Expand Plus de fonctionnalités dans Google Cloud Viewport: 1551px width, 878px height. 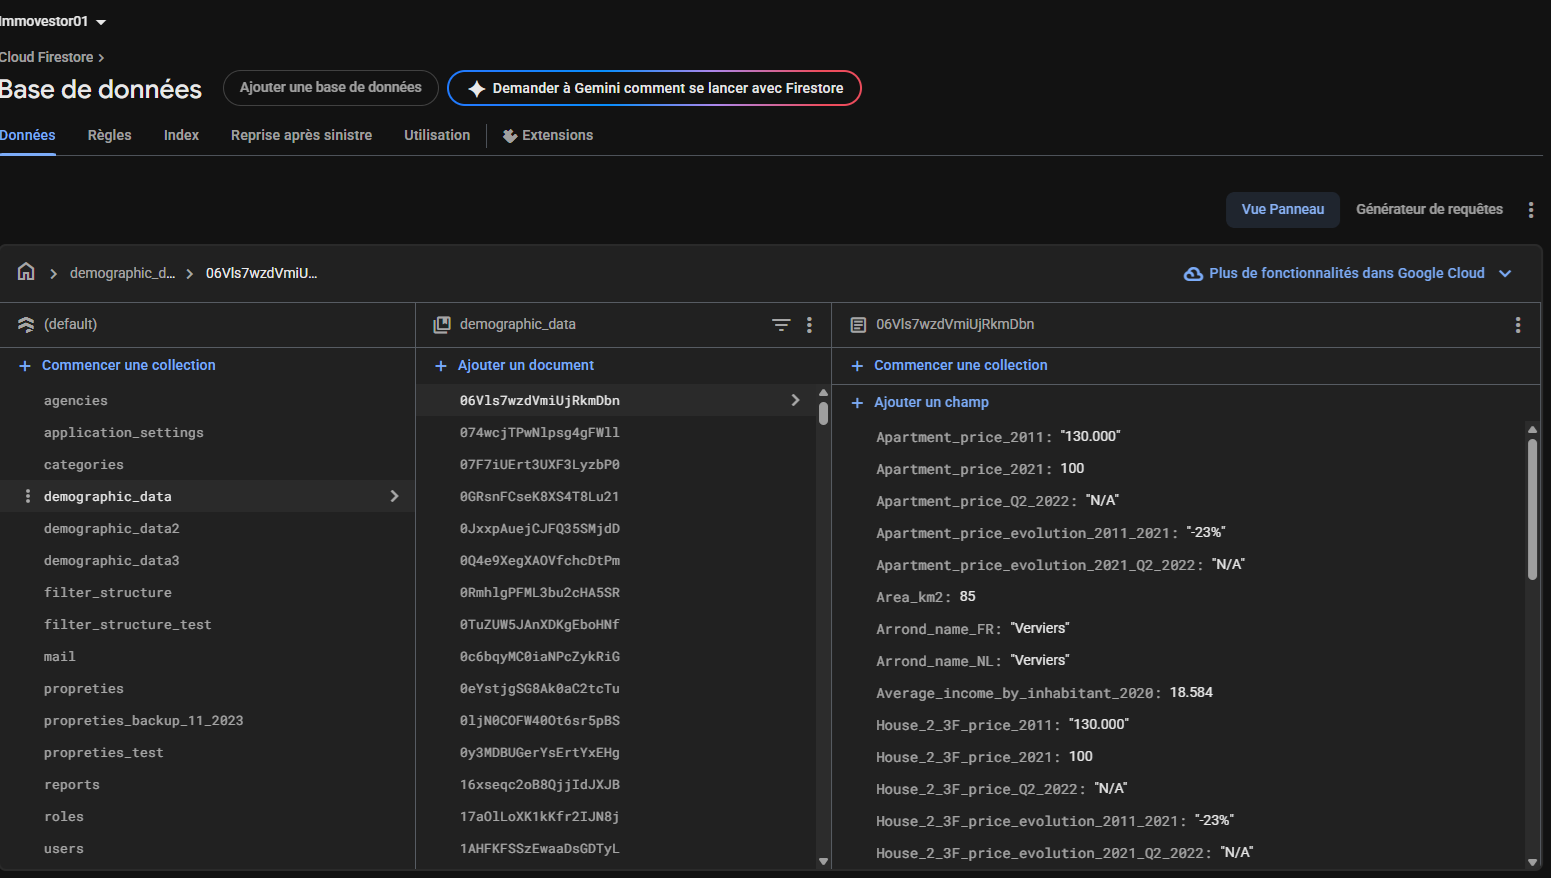(x=1505, y=273)
